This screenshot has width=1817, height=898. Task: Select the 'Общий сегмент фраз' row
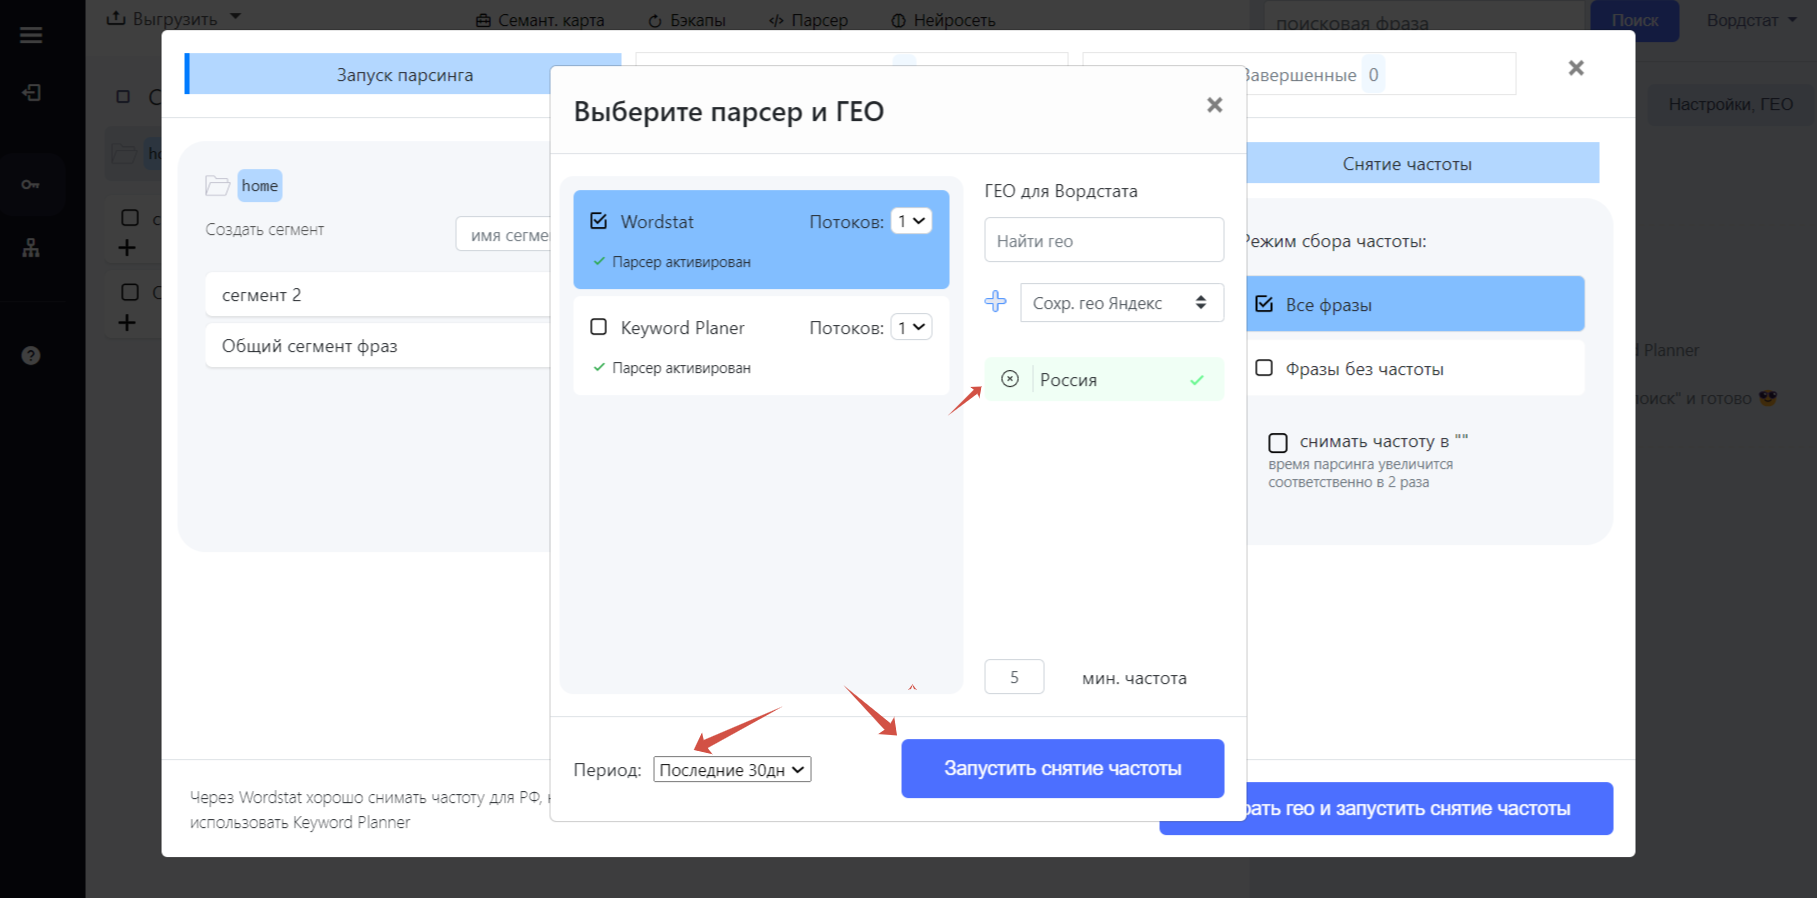tap(378, 346)
